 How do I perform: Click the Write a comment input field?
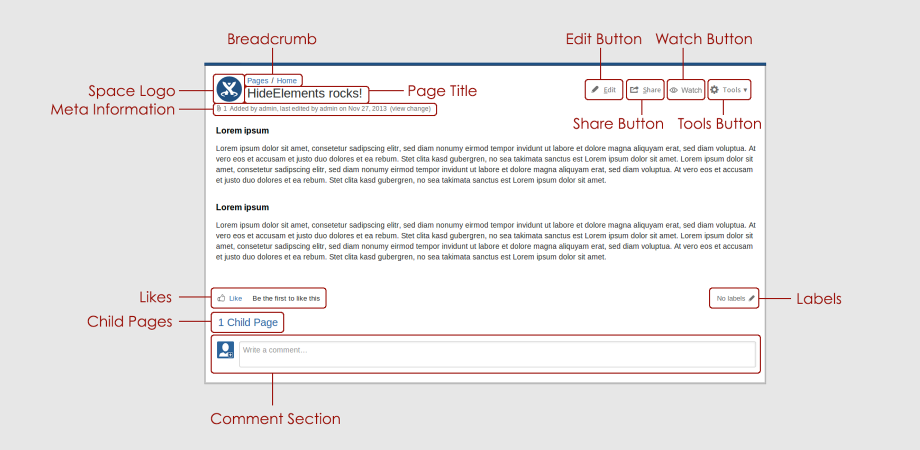(x=497, y=354)
